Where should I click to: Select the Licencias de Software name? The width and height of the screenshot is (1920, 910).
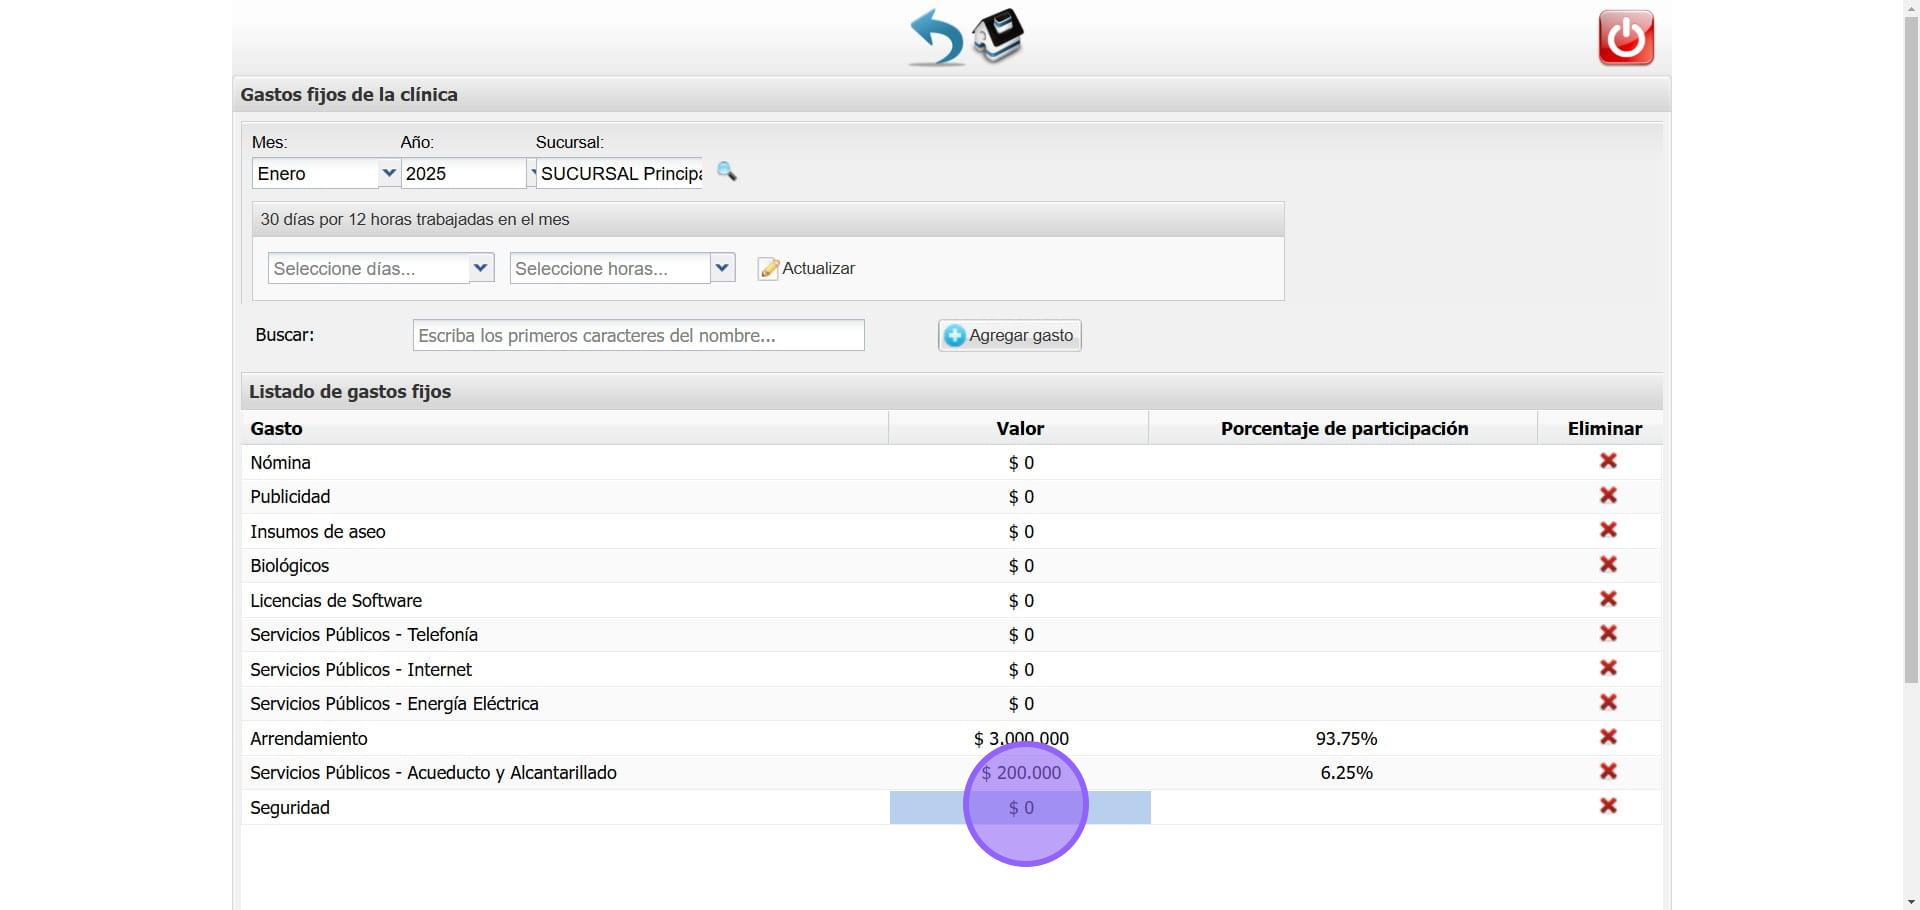point(336,600)
